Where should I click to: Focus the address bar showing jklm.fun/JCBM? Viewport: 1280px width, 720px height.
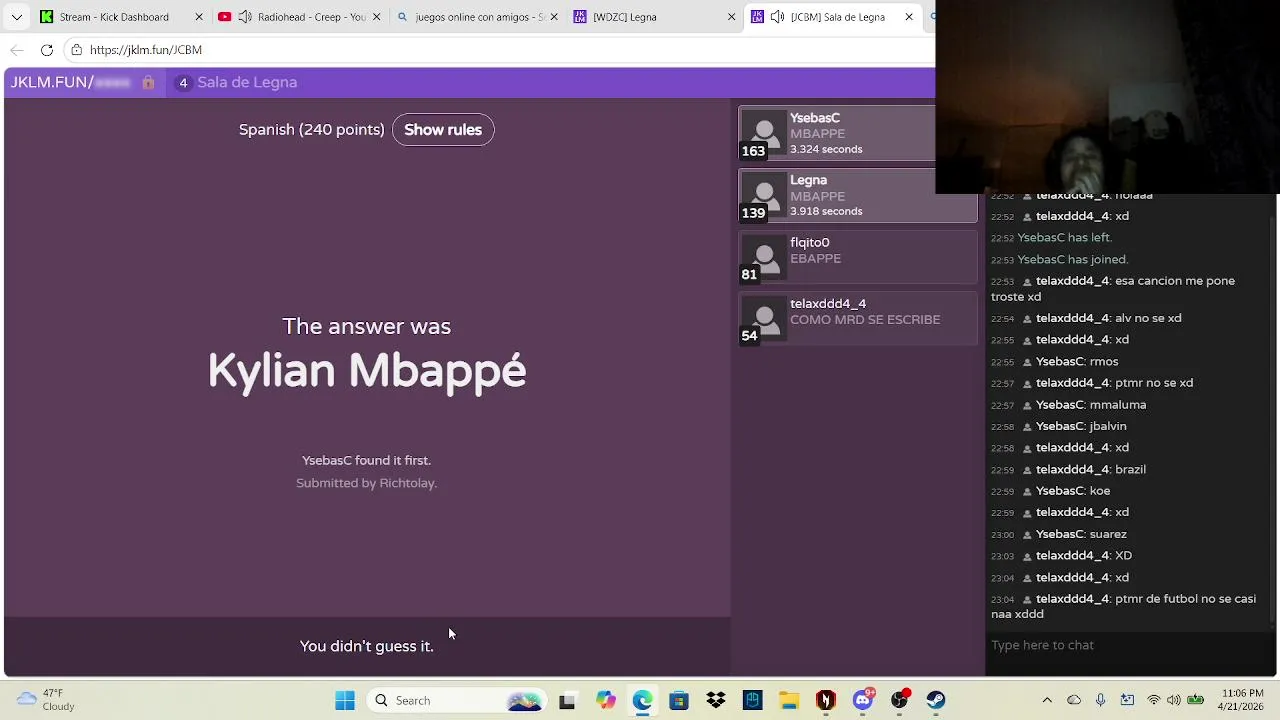point(500,50)
